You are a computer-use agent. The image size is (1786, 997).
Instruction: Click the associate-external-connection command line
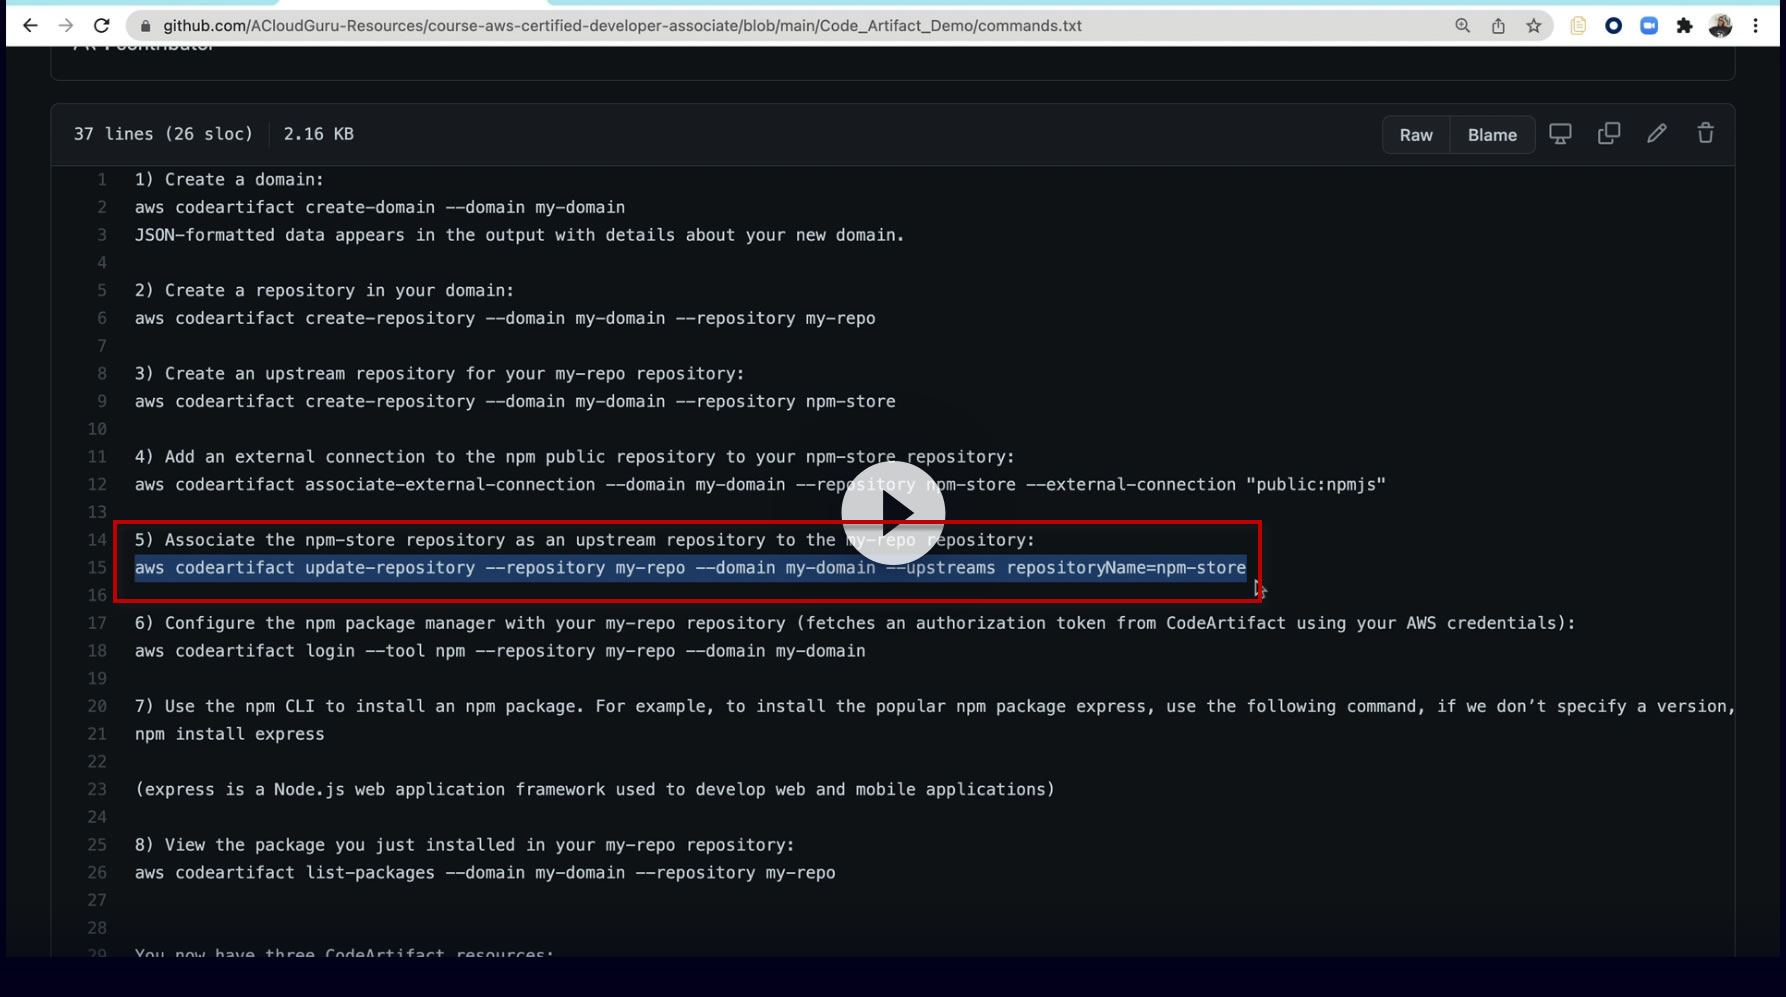point(760,485)
